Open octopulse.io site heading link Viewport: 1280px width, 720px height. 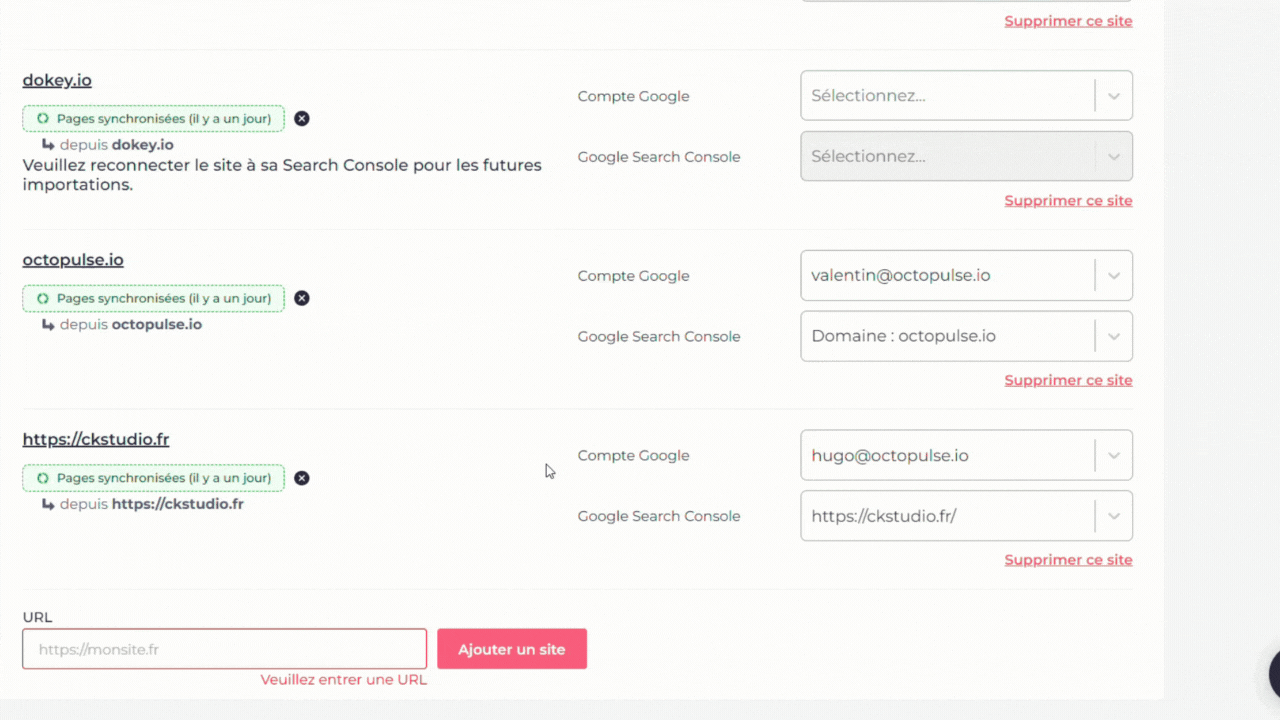(x=73, y=260)
